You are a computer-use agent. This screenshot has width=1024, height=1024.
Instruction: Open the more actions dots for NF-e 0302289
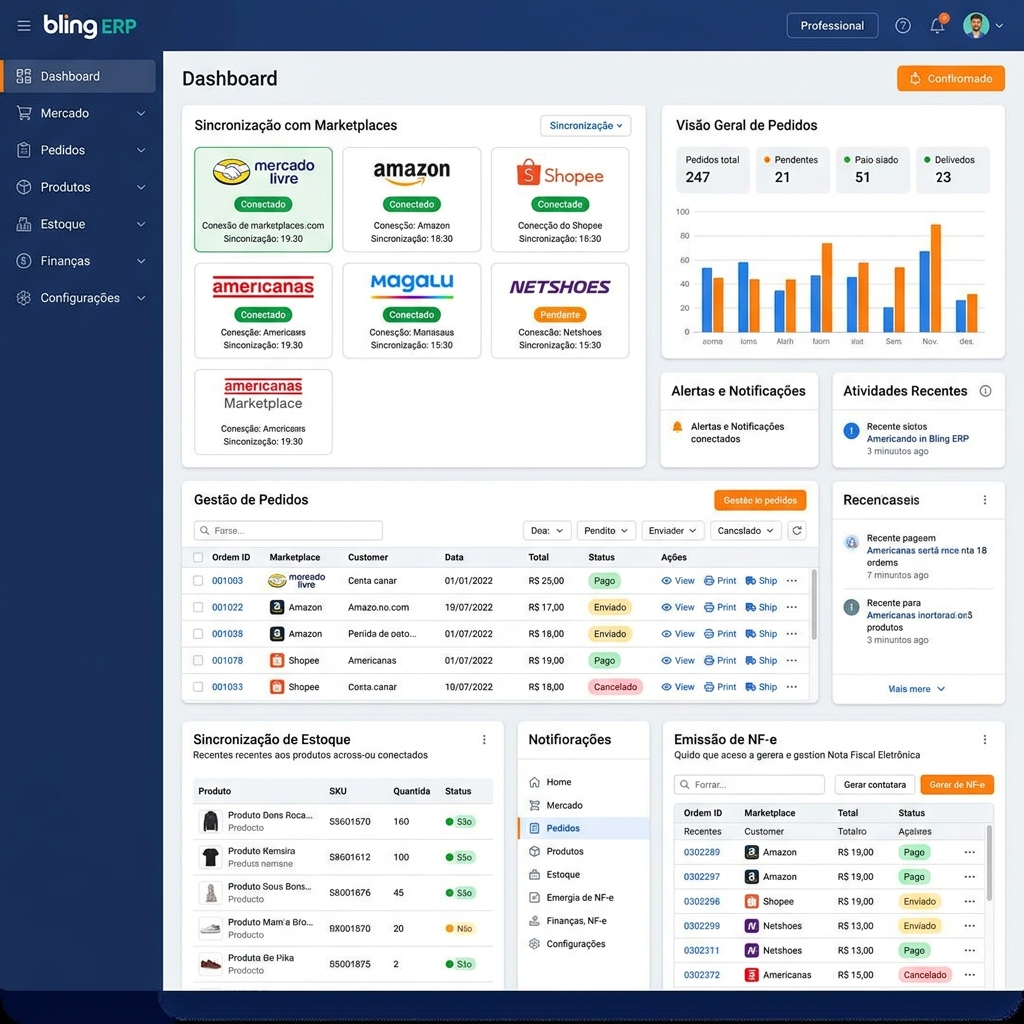(x=970, y=852)
